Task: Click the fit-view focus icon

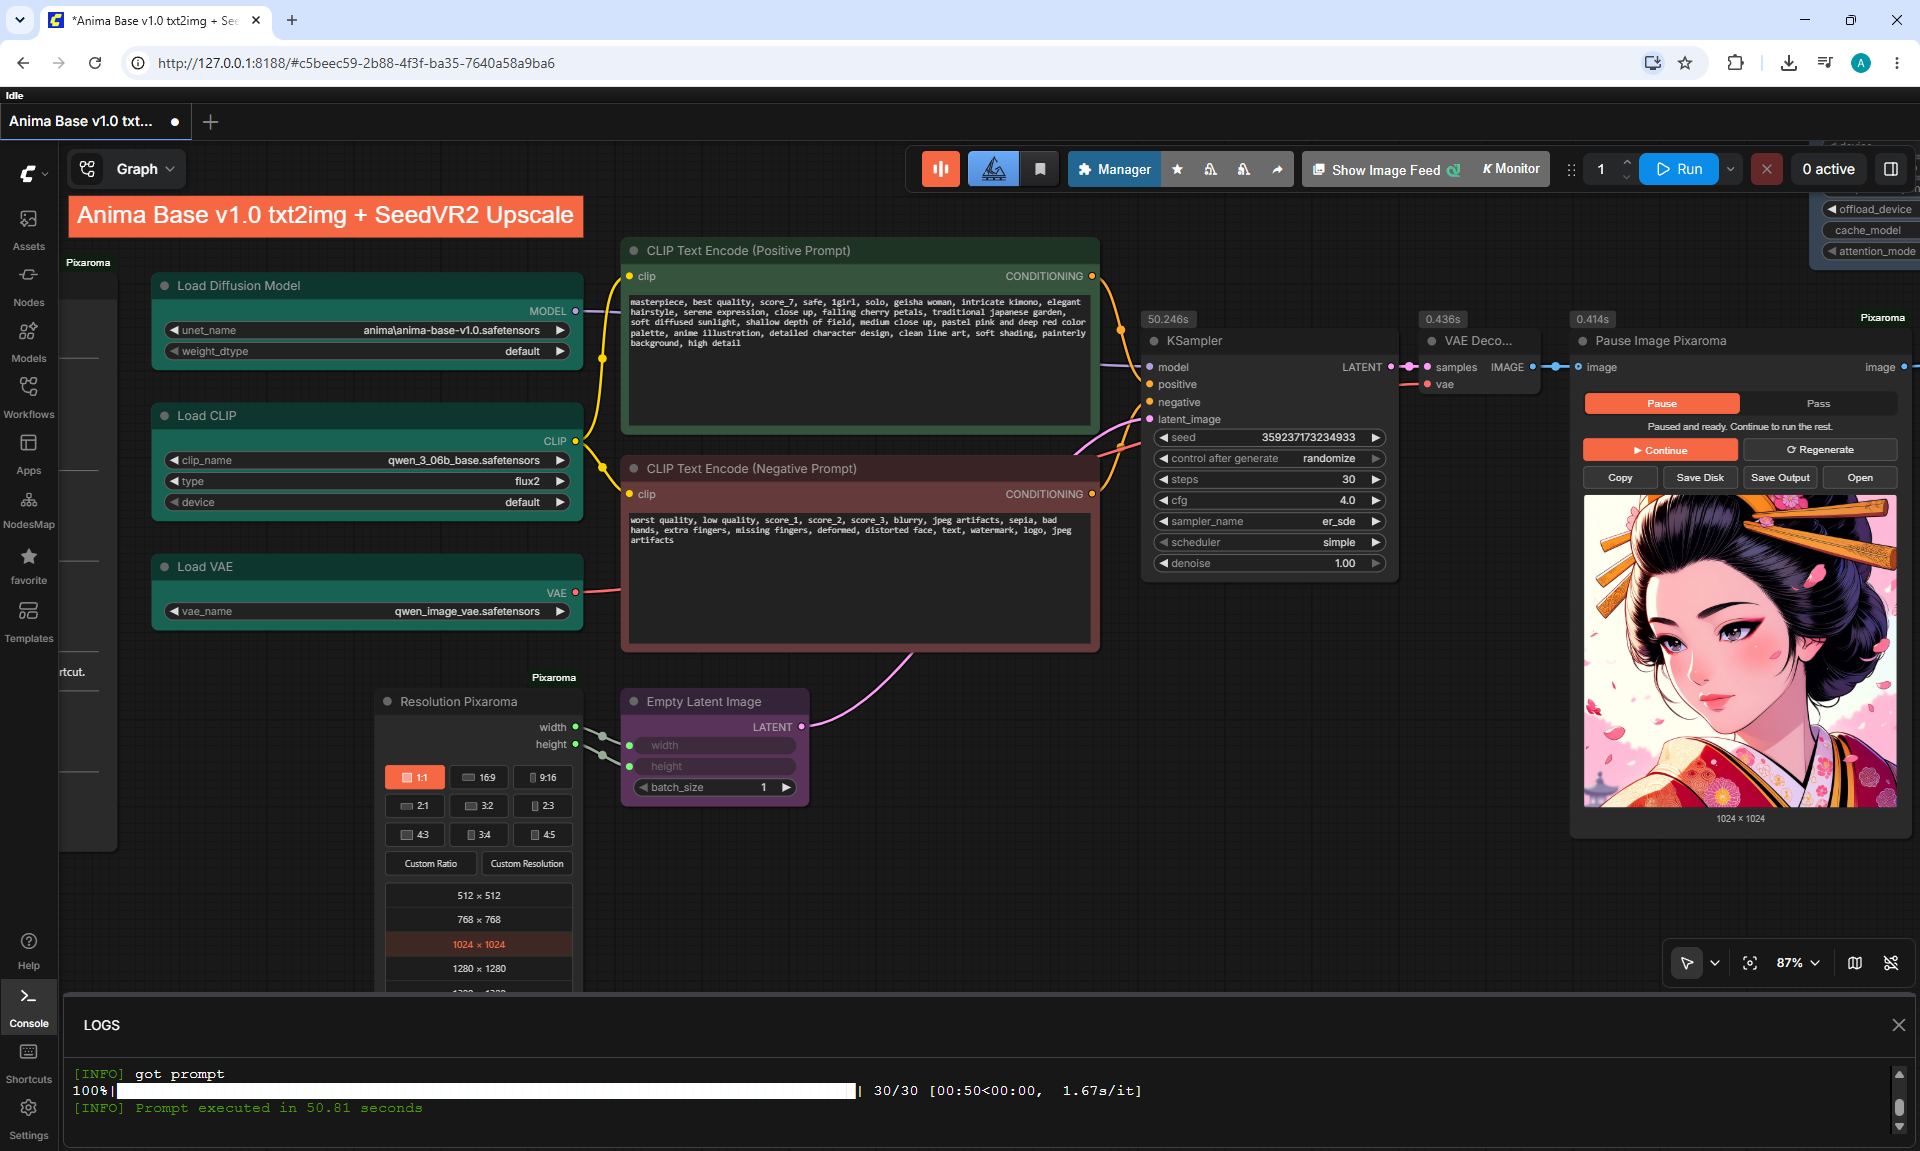Action: [x=1750, y=963]
